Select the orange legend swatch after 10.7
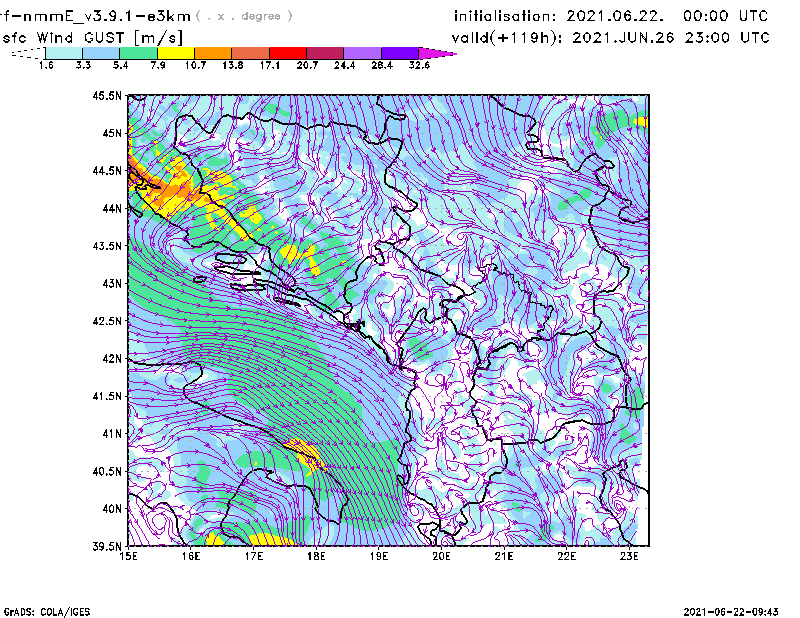The height and width of the screenshot is (618, 800). [213, 53]
